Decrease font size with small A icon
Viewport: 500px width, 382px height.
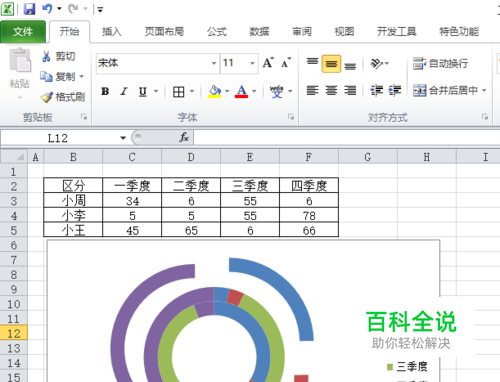[286, 63]
